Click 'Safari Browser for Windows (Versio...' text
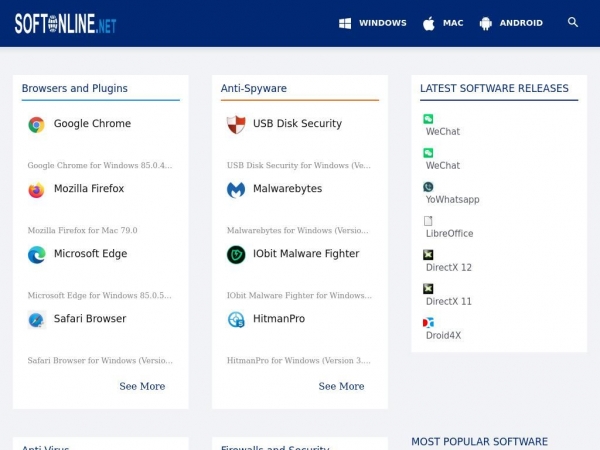The width and height of the screenshot is (600, 450). coord(100,360)
